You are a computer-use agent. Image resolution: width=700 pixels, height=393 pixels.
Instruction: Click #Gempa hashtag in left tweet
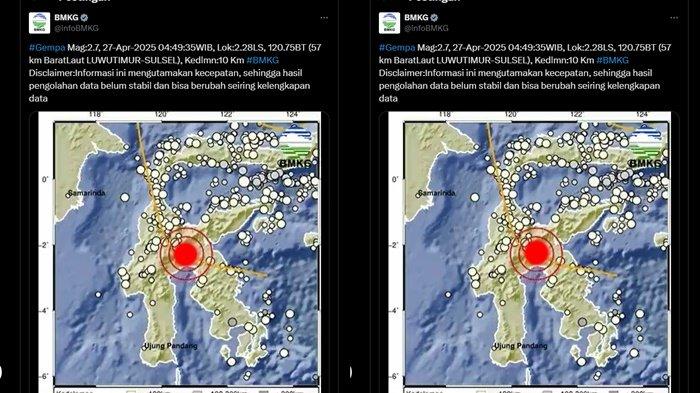47,47
